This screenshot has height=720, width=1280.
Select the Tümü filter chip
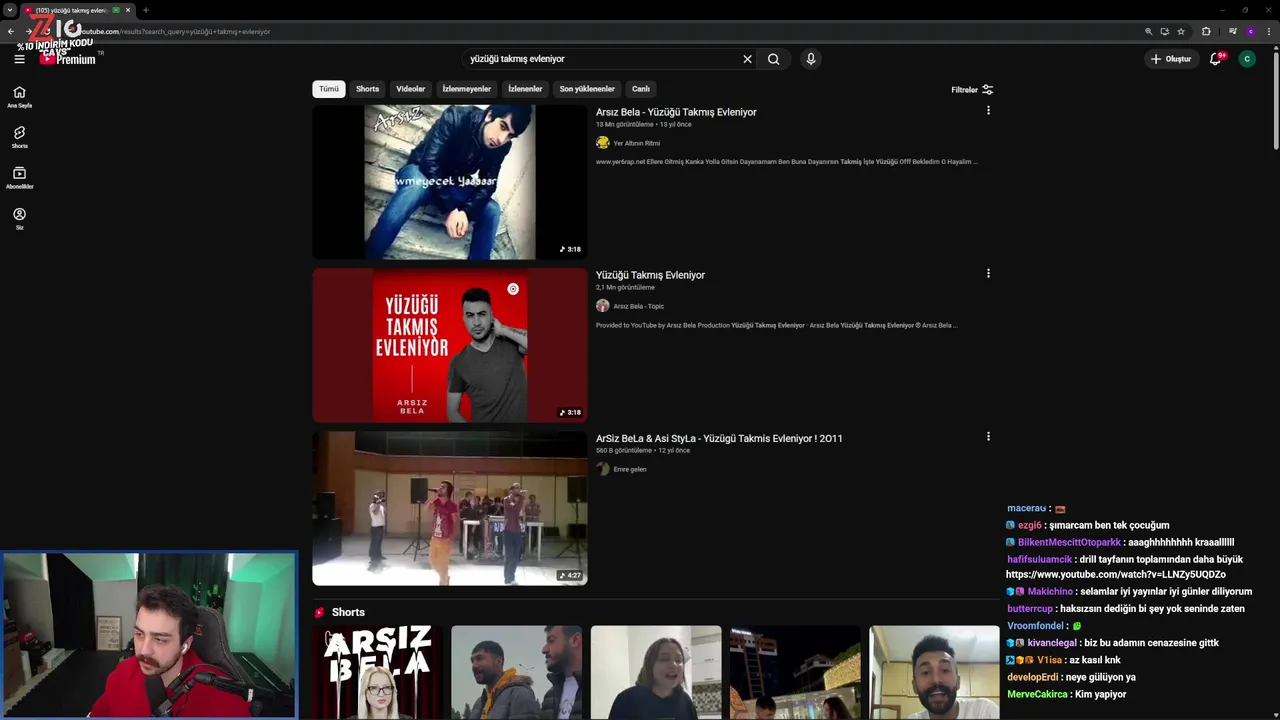tap(329, 89)
